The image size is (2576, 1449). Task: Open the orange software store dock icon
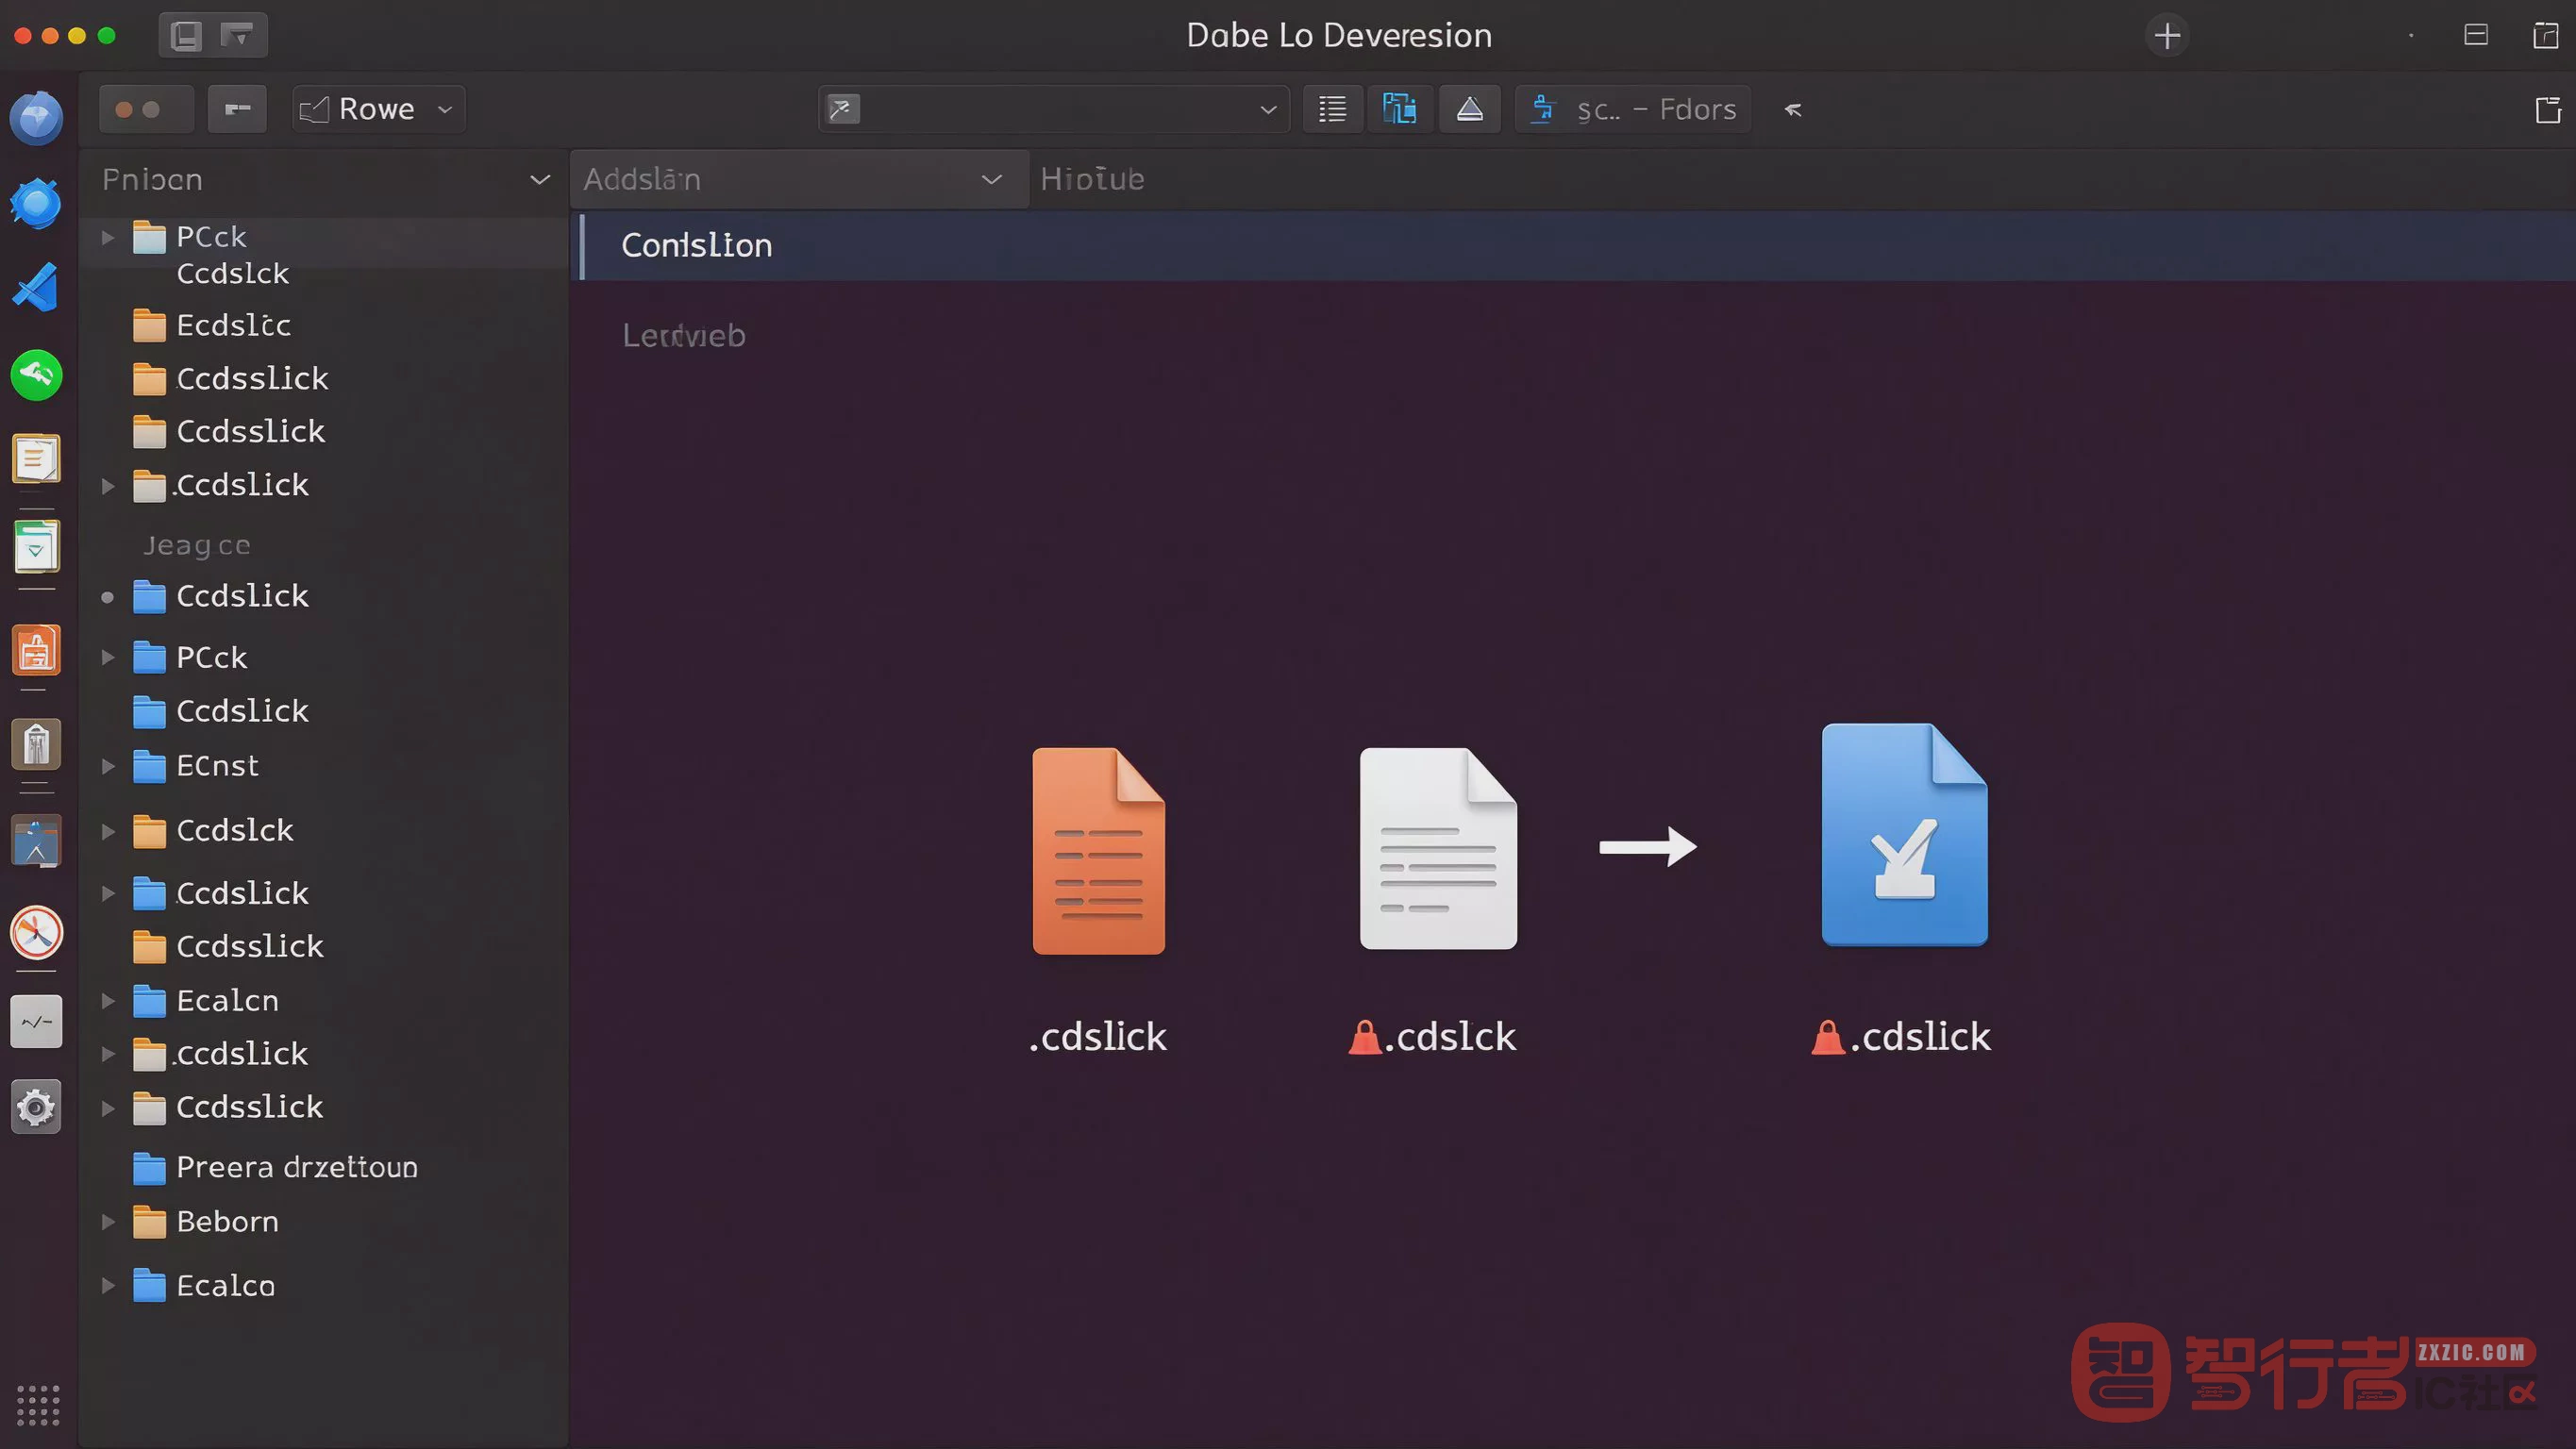click(37, 651)
